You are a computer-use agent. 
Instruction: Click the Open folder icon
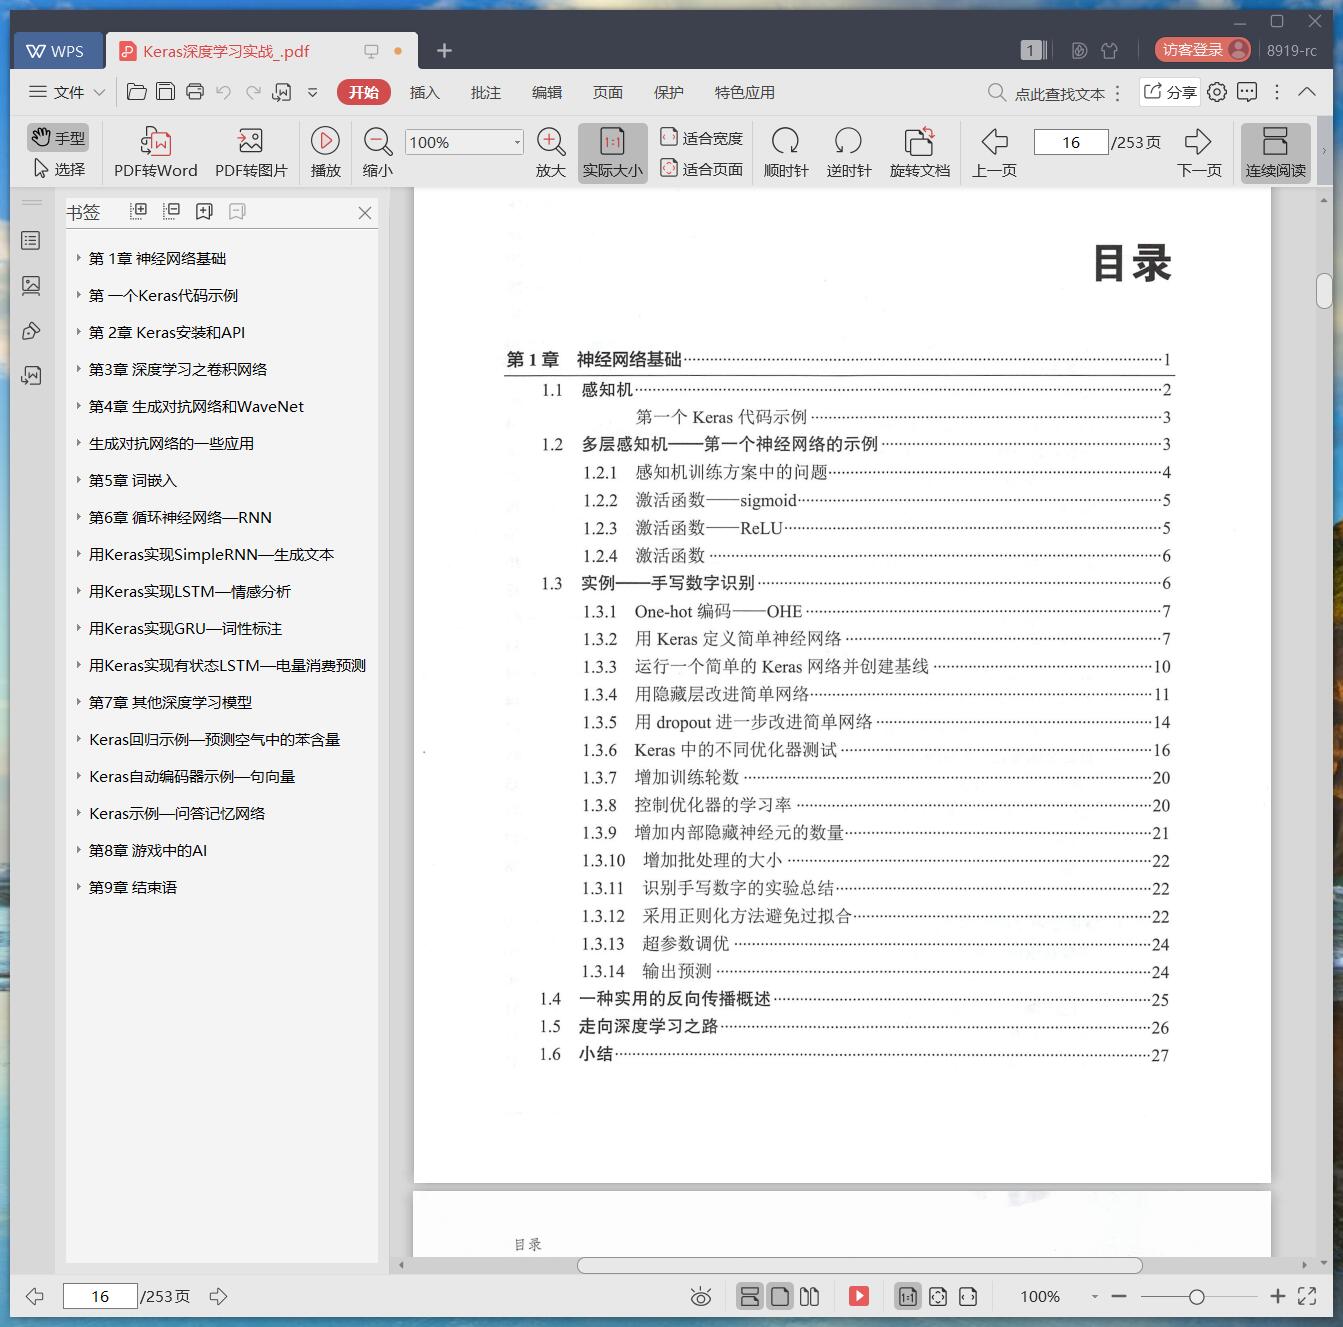click(136, 92)
